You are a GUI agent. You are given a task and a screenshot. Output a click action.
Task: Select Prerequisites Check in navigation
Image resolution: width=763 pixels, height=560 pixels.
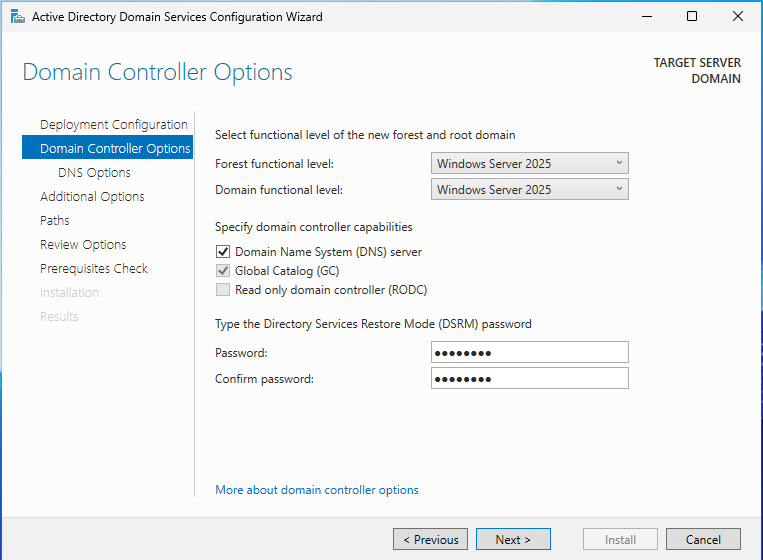(x=94, y=269)
